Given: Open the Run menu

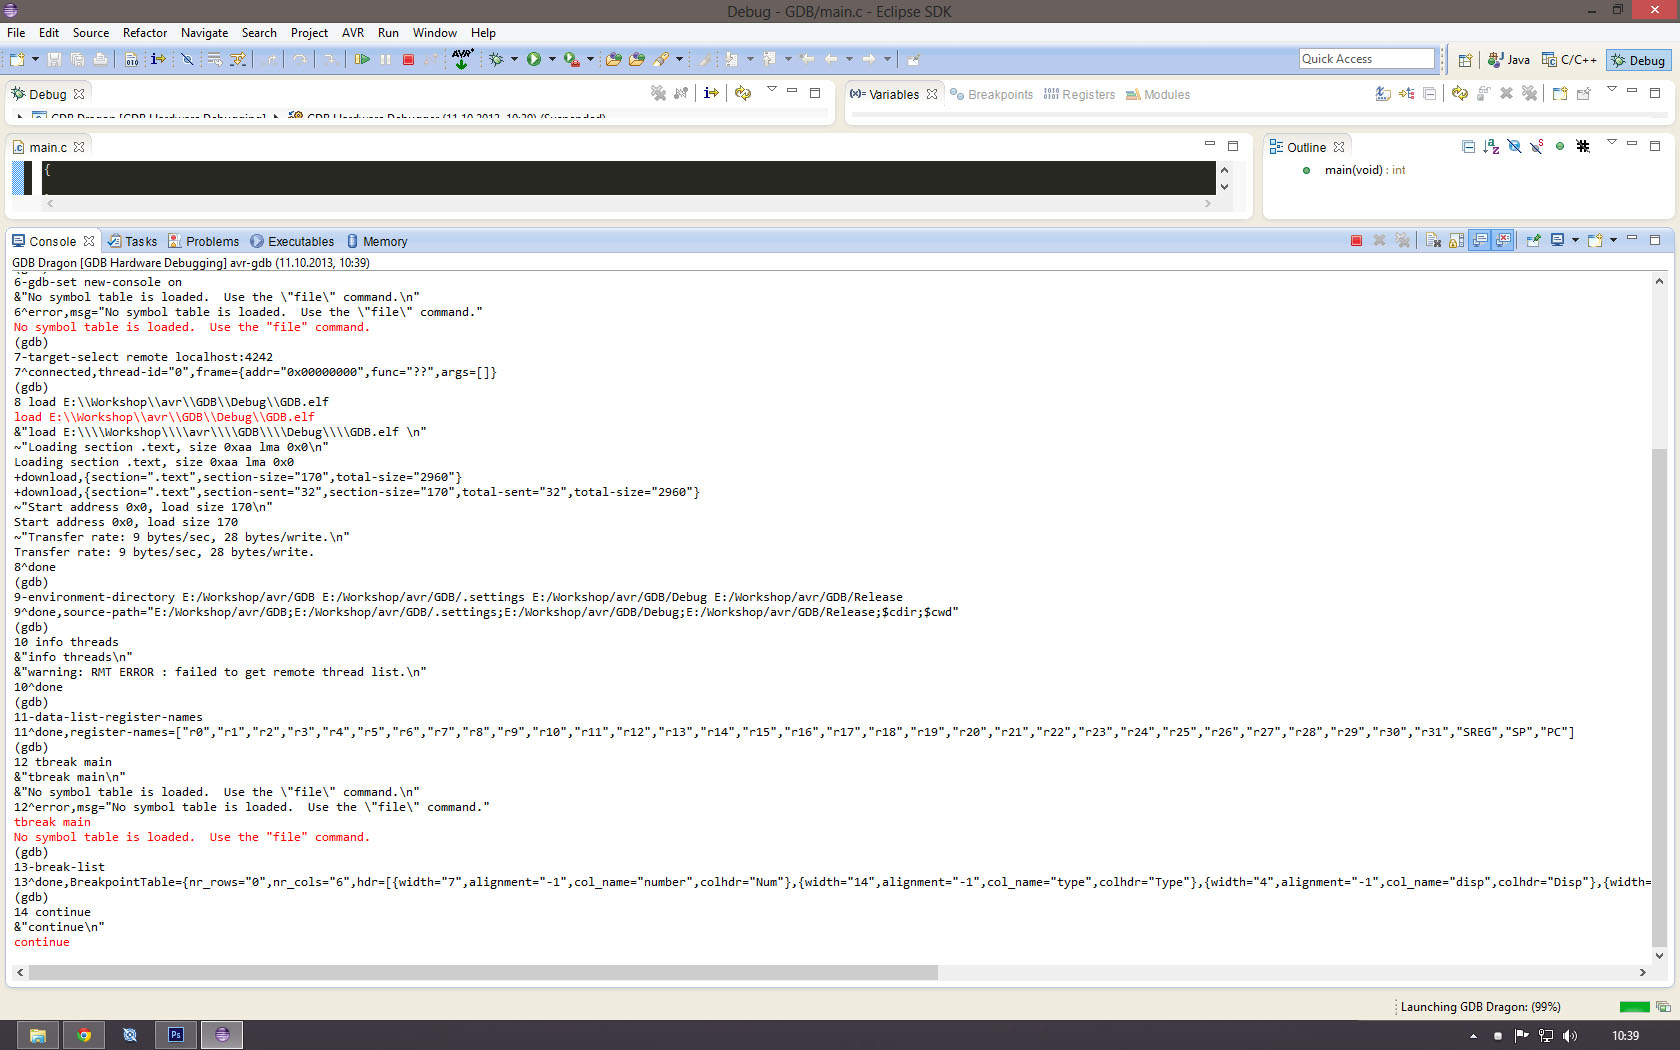Looking at the screenshot, I should (388, 33).
